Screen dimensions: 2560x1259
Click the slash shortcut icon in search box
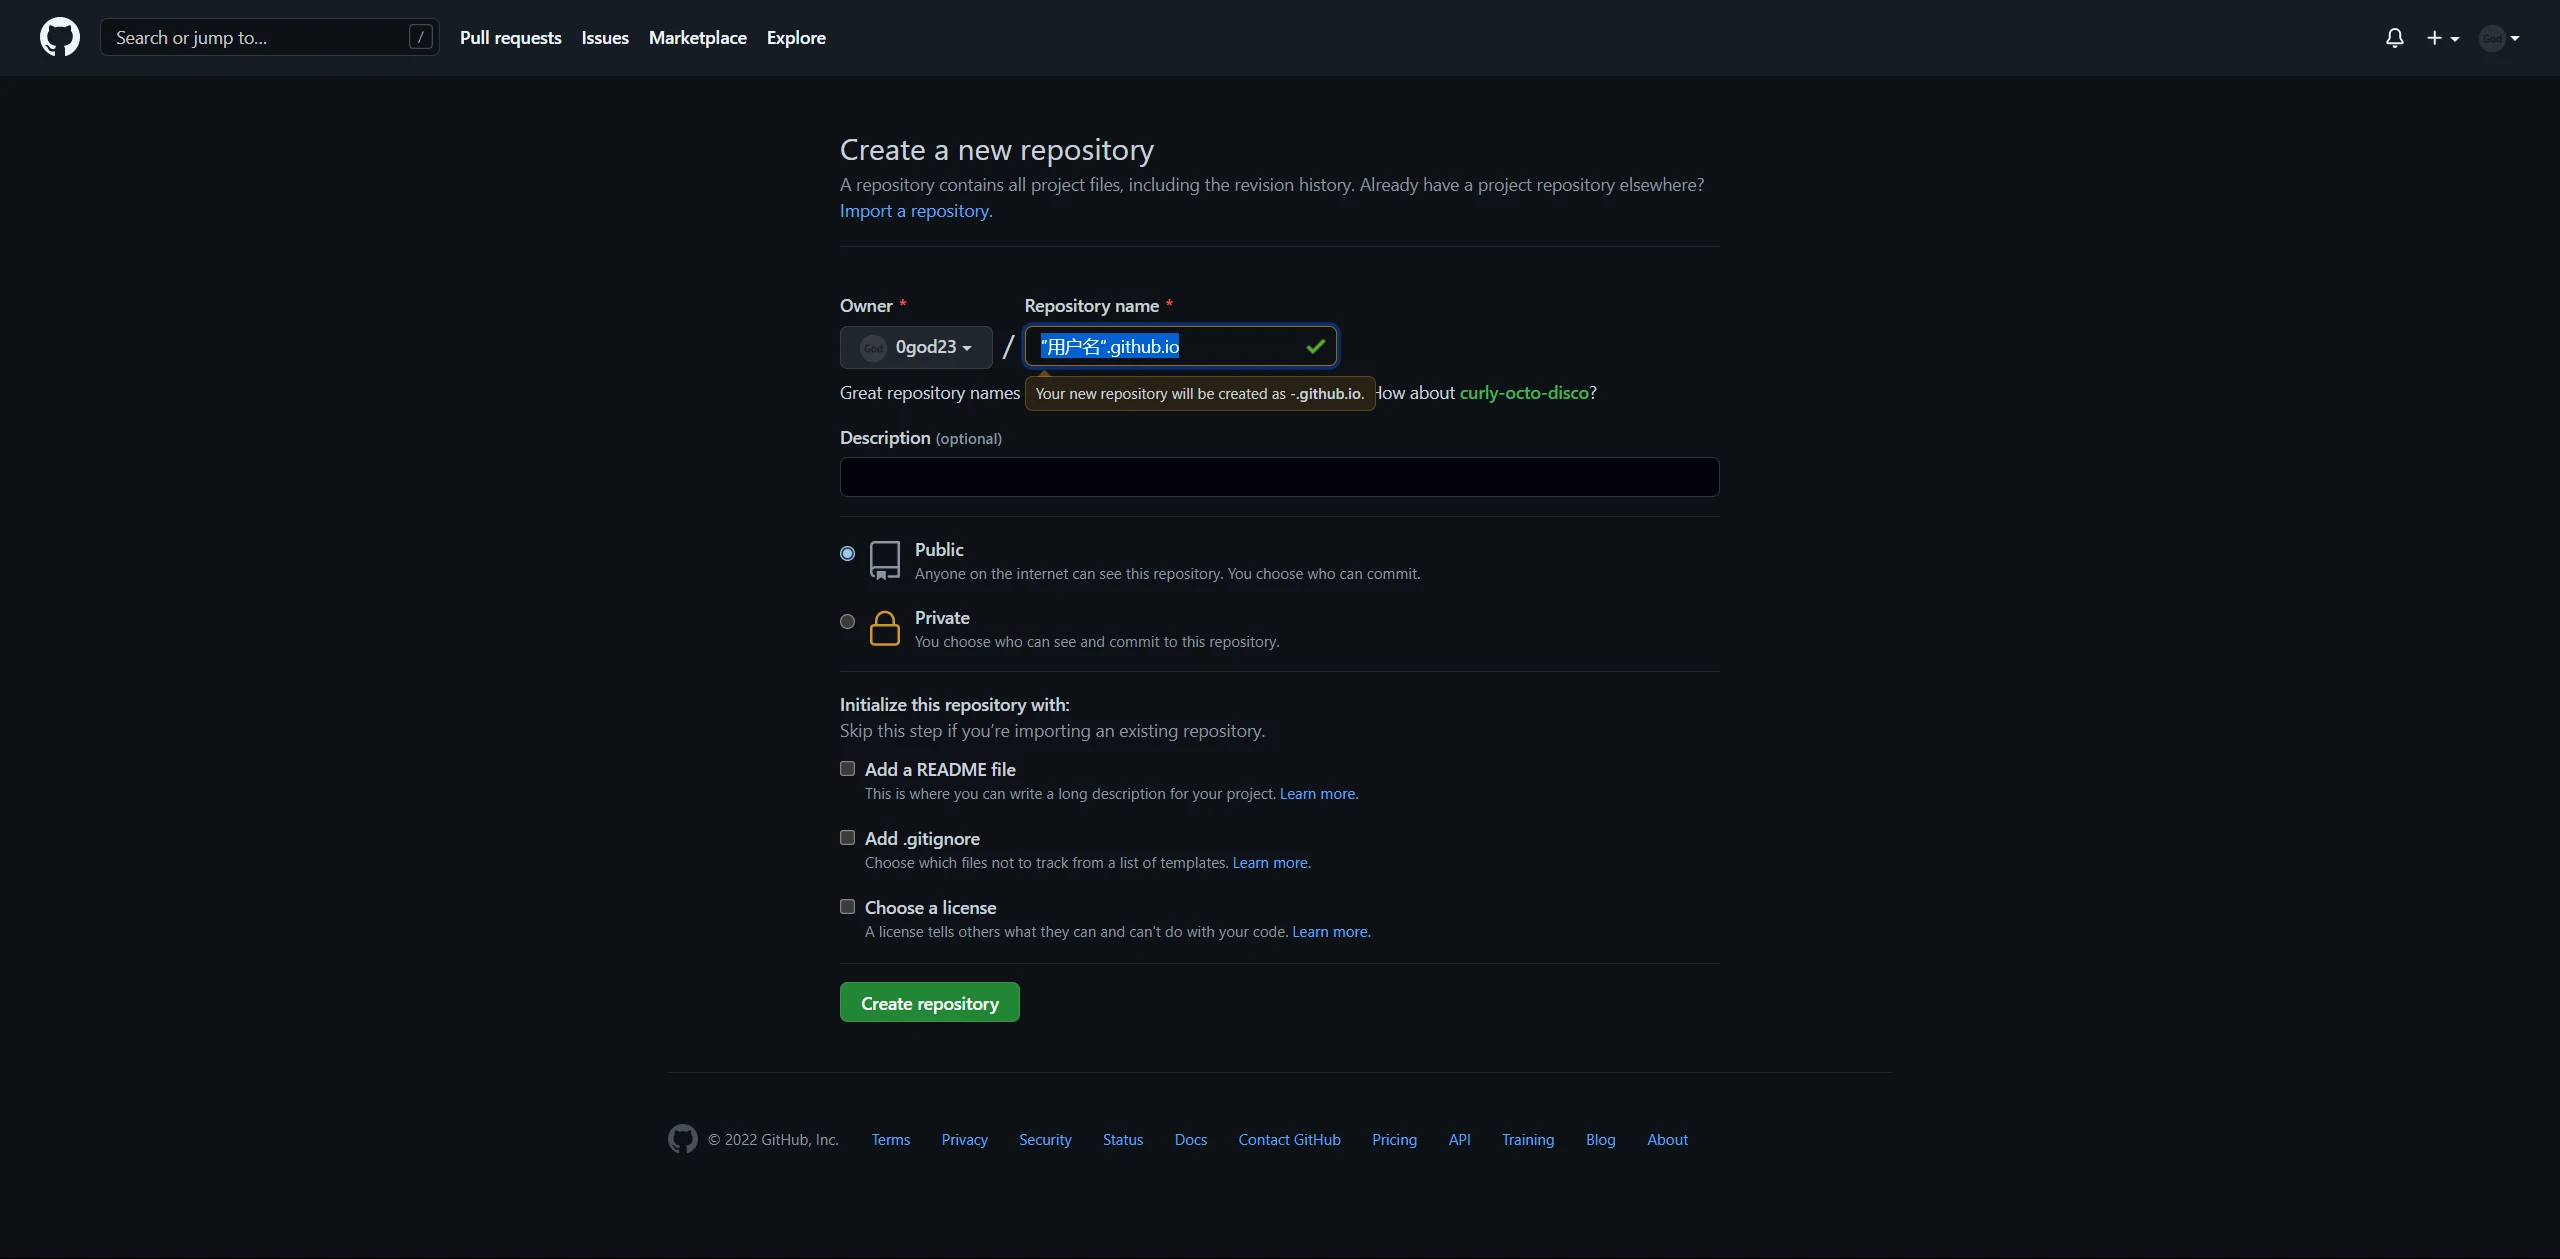click(x=421, y=37)
